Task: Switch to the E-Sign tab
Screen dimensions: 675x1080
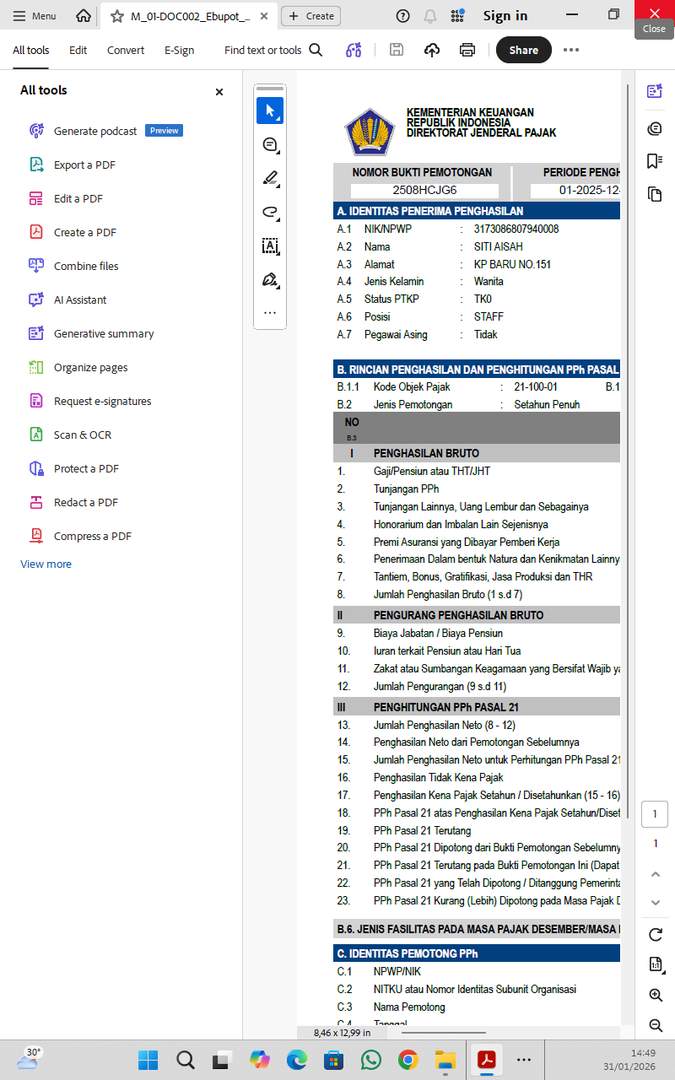Action: 179,50
